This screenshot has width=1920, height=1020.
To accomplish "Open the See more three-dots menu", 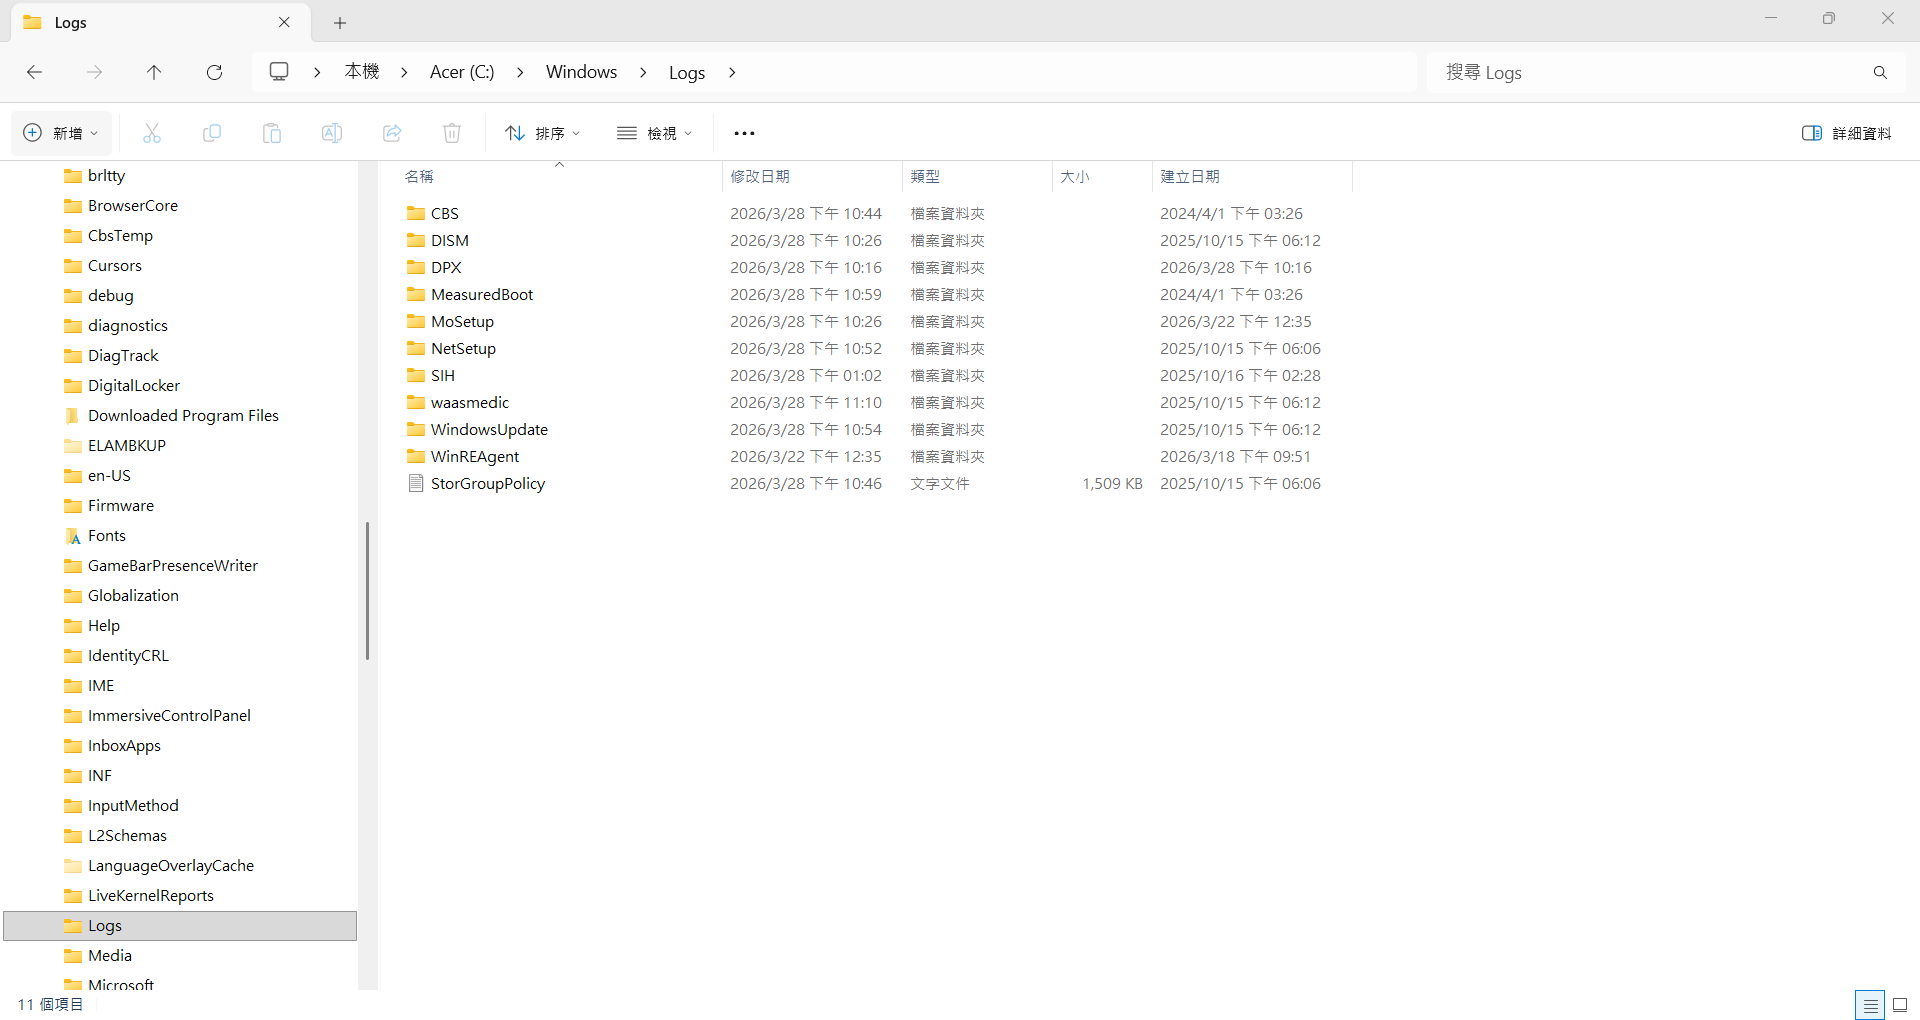I will (x=744, y=133).
